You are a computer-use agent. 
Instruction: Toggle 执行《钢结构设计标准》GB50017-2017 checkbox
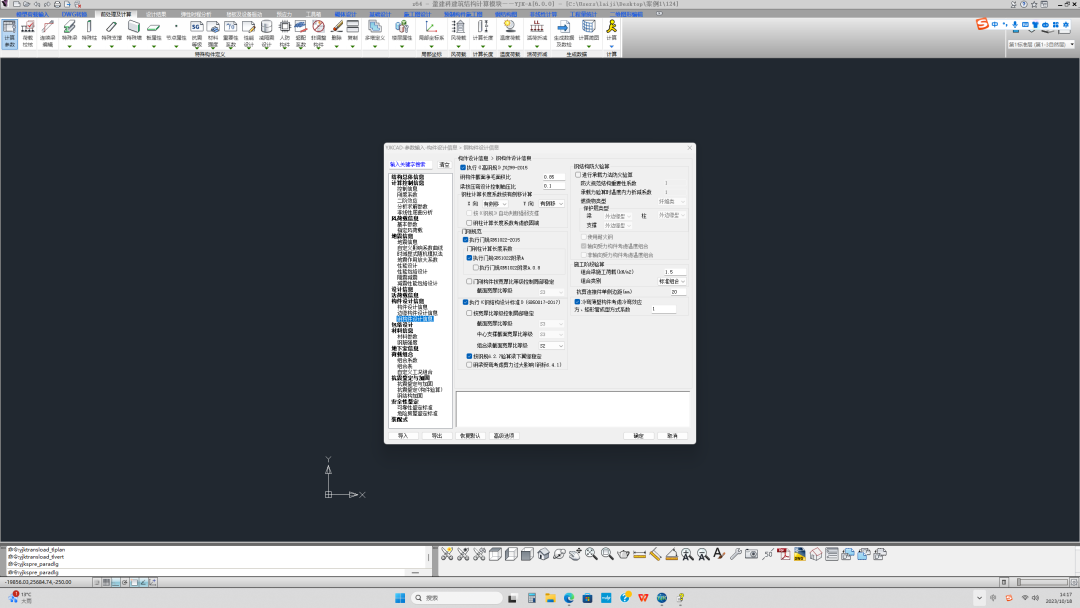[x=466, y=302]
